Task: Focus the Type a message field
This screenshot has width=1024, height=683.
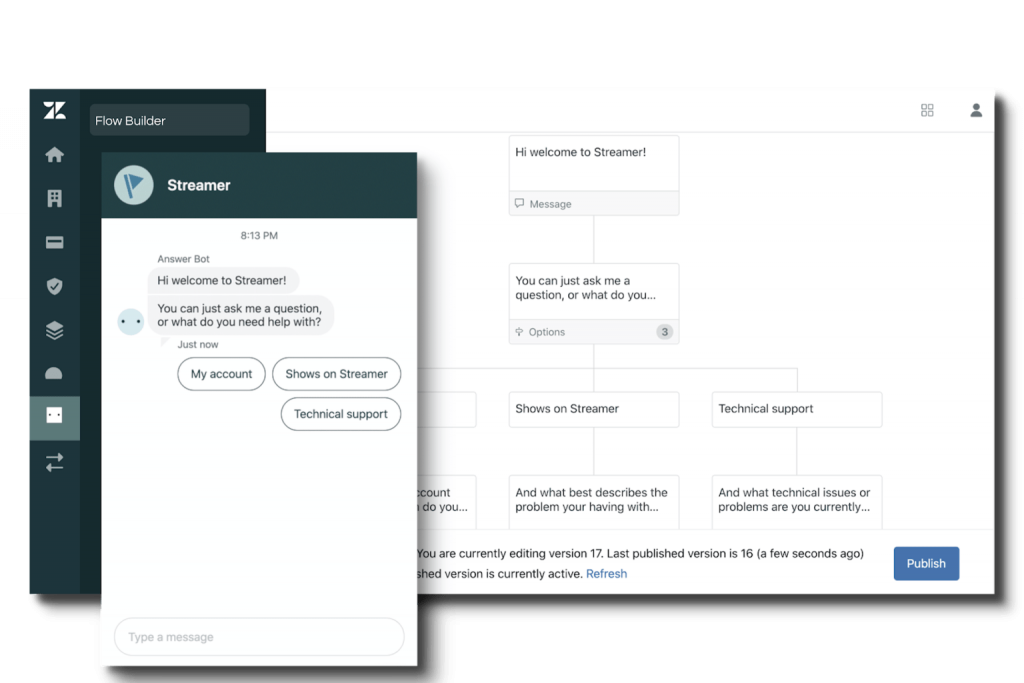Action: pyautogui.click(x=259, y=637)
